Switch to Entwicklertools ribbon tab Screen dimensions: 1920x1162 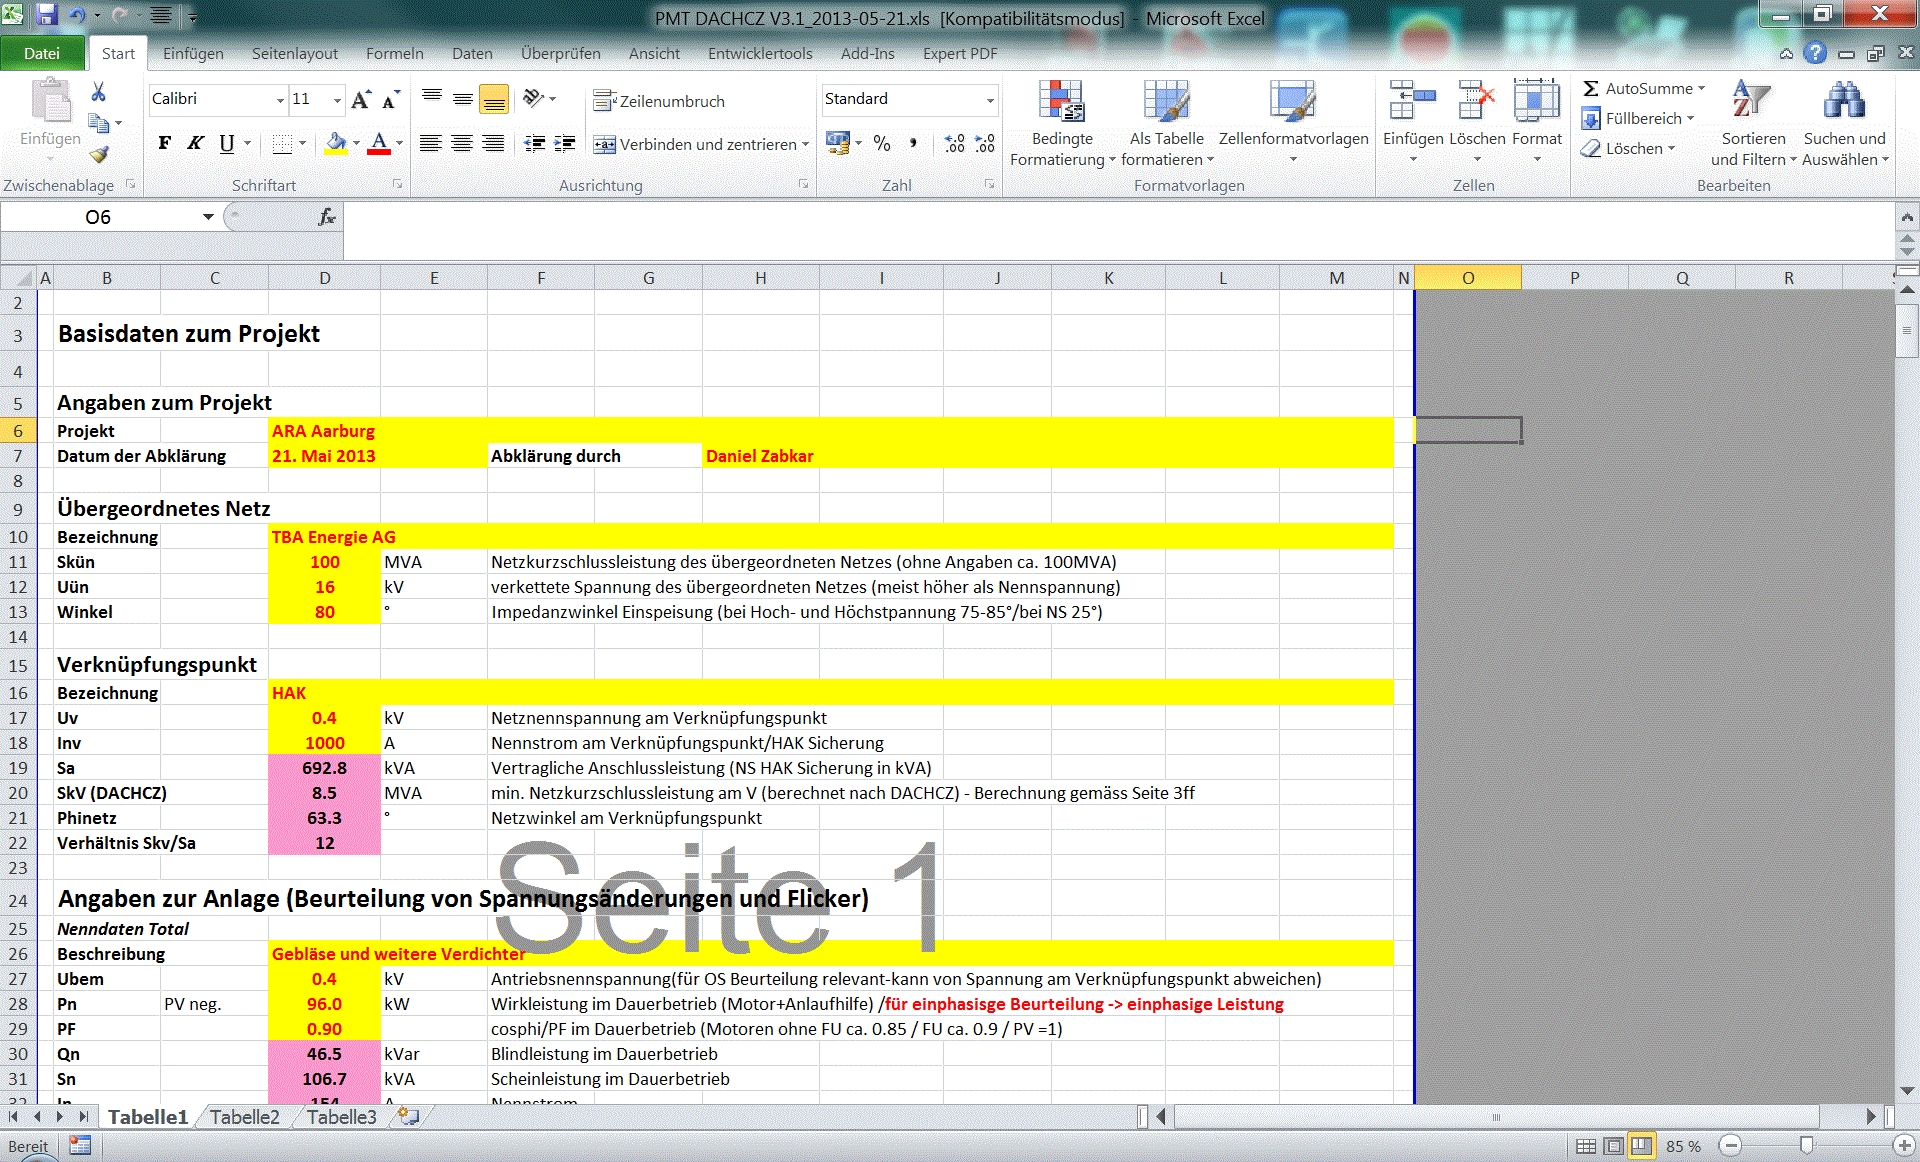(760, 53)
